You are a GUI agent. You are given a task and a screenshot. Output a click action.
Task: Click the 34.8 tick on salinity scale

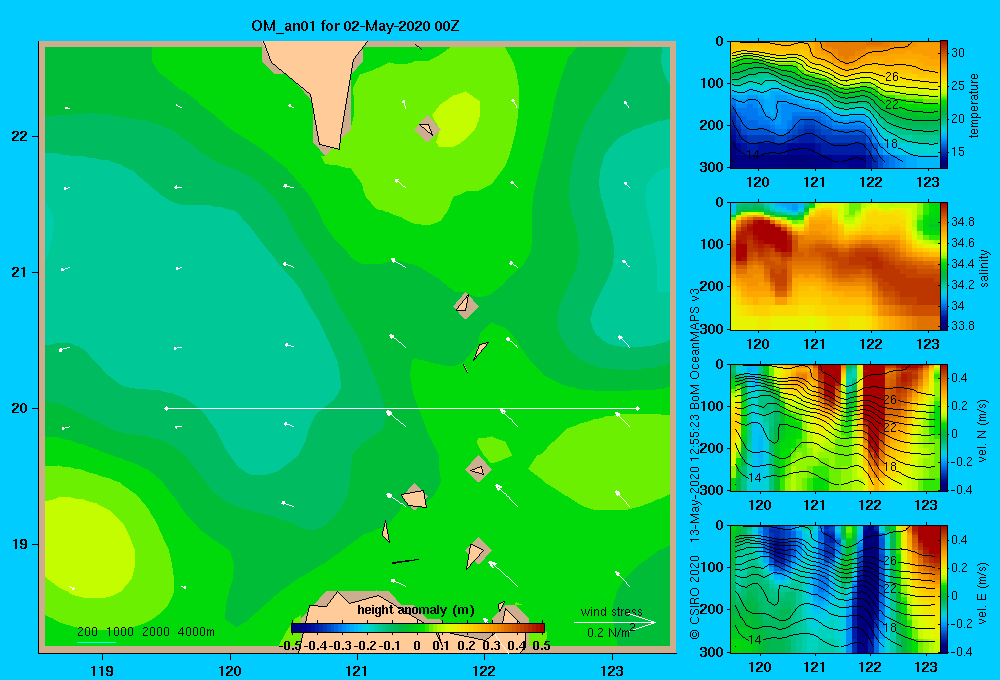click(x=962, y=222)
